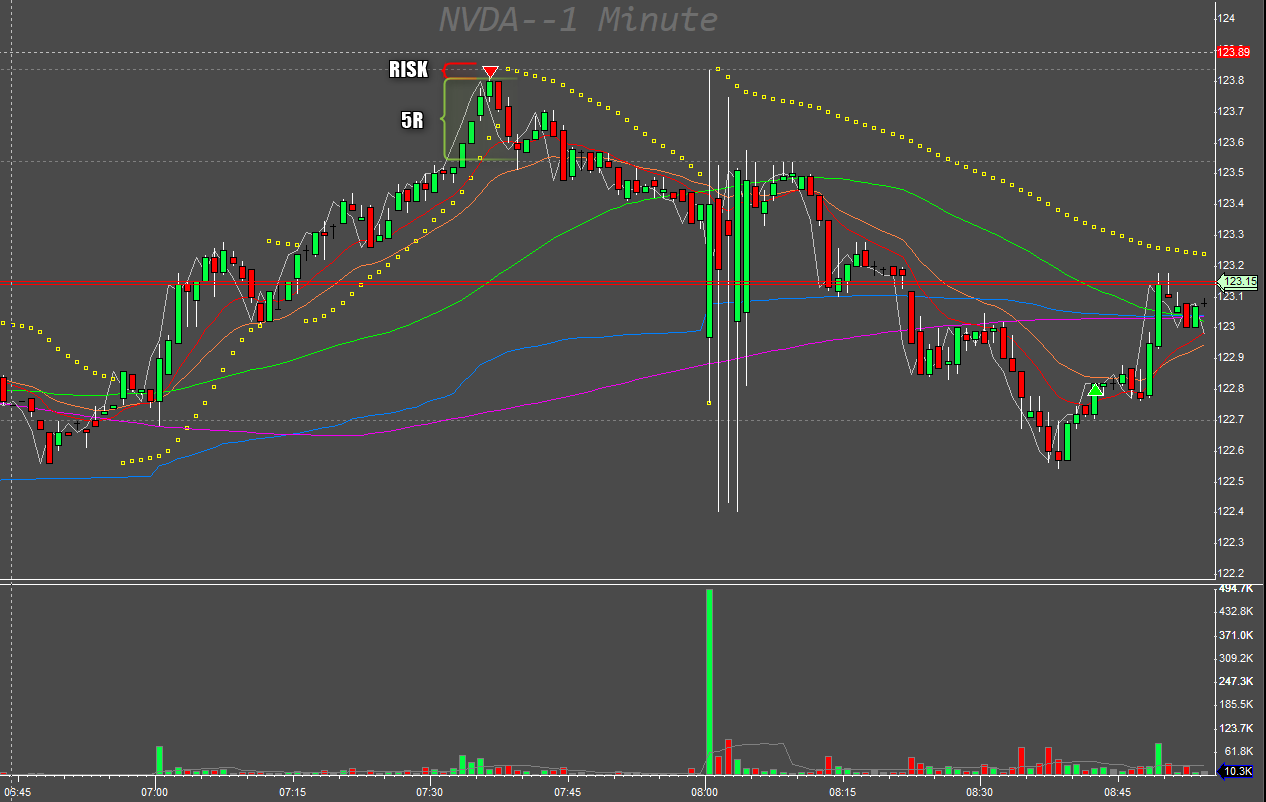Viewport: 1266px width, 802px height.
Task: Click the 123.7K volume axis label
Action: [1234, 728]
